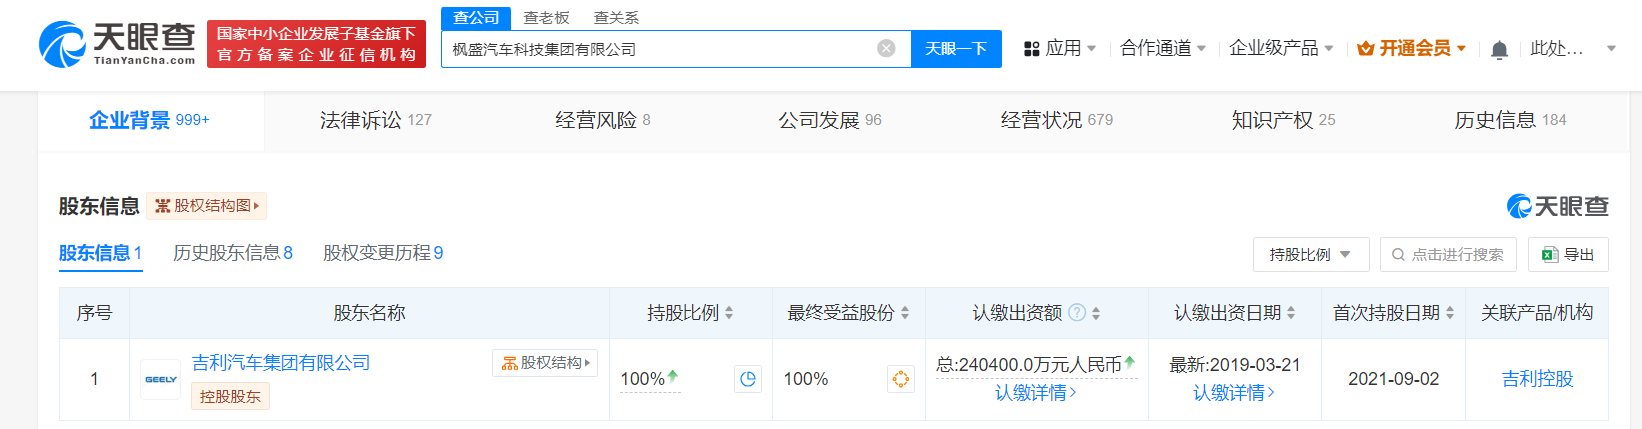Sort by 首次持股日期 column
Image resolution: width=1642 pixels, height=429 pixels.
[1393, 313]
